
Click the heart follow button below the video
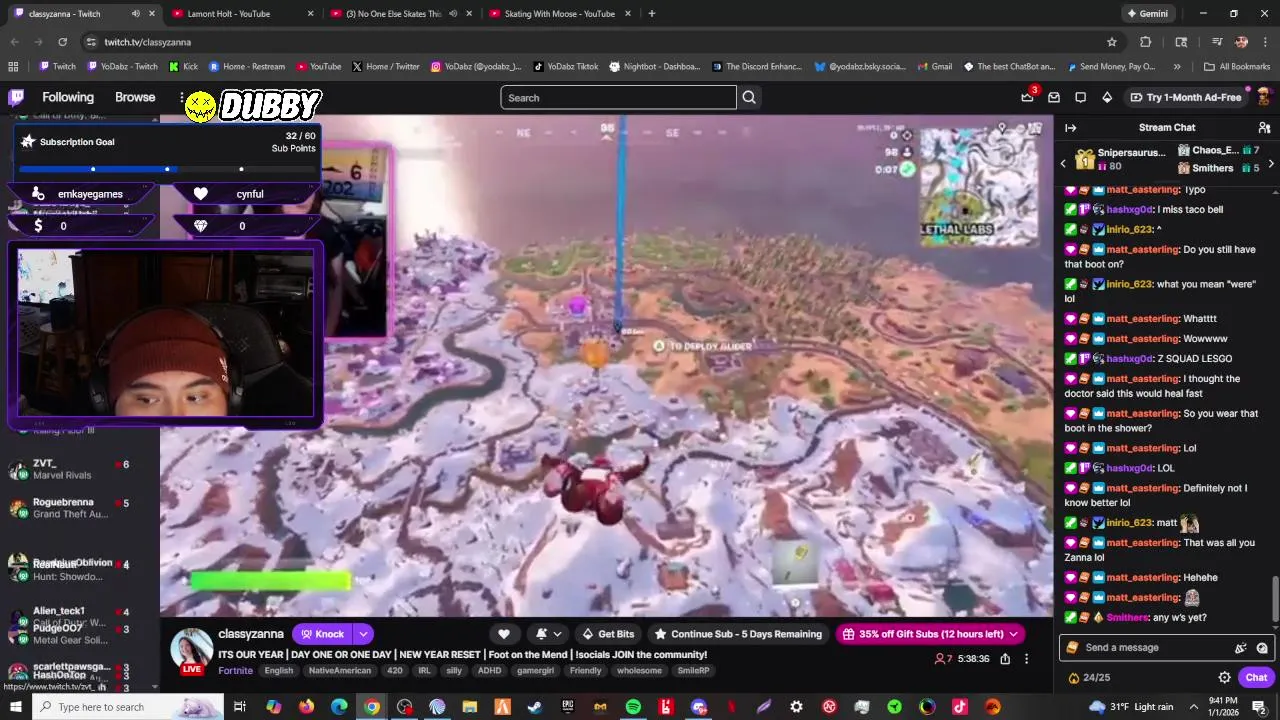pyautogui.click(x=504, y=634)
